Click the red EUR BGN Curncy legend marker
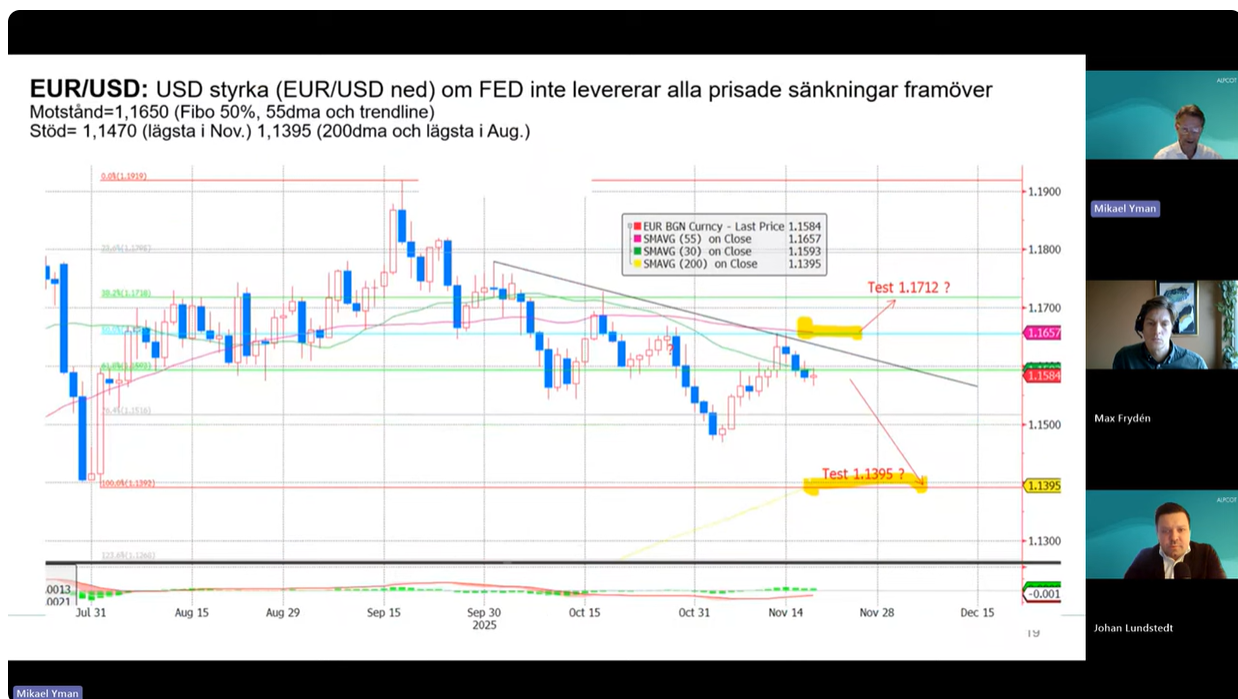This screenshot has width=1238, height=699. pos(637,227)
